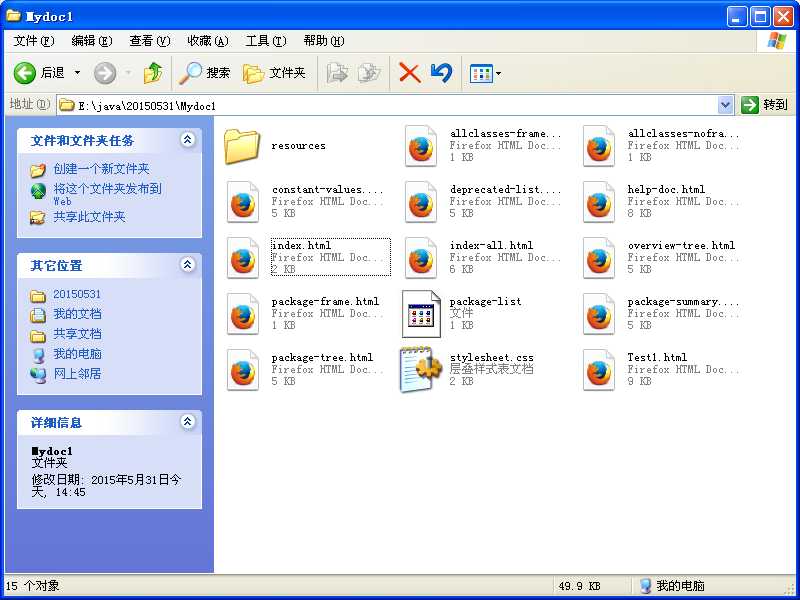Viewport: 800px width, 600px height.
Task: Expand the address bar dropdown arrow
Action: tap(725, 105)
